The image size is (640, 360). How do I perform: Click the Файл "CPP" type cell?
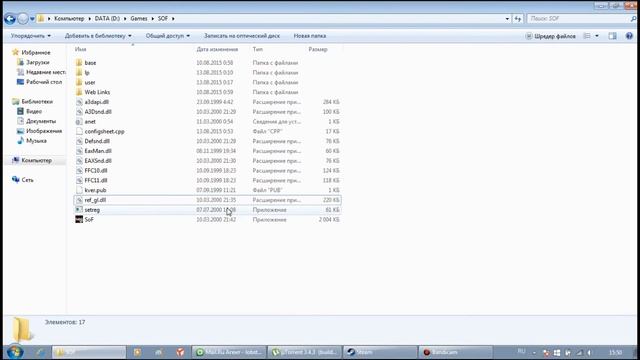coord(268,131)
